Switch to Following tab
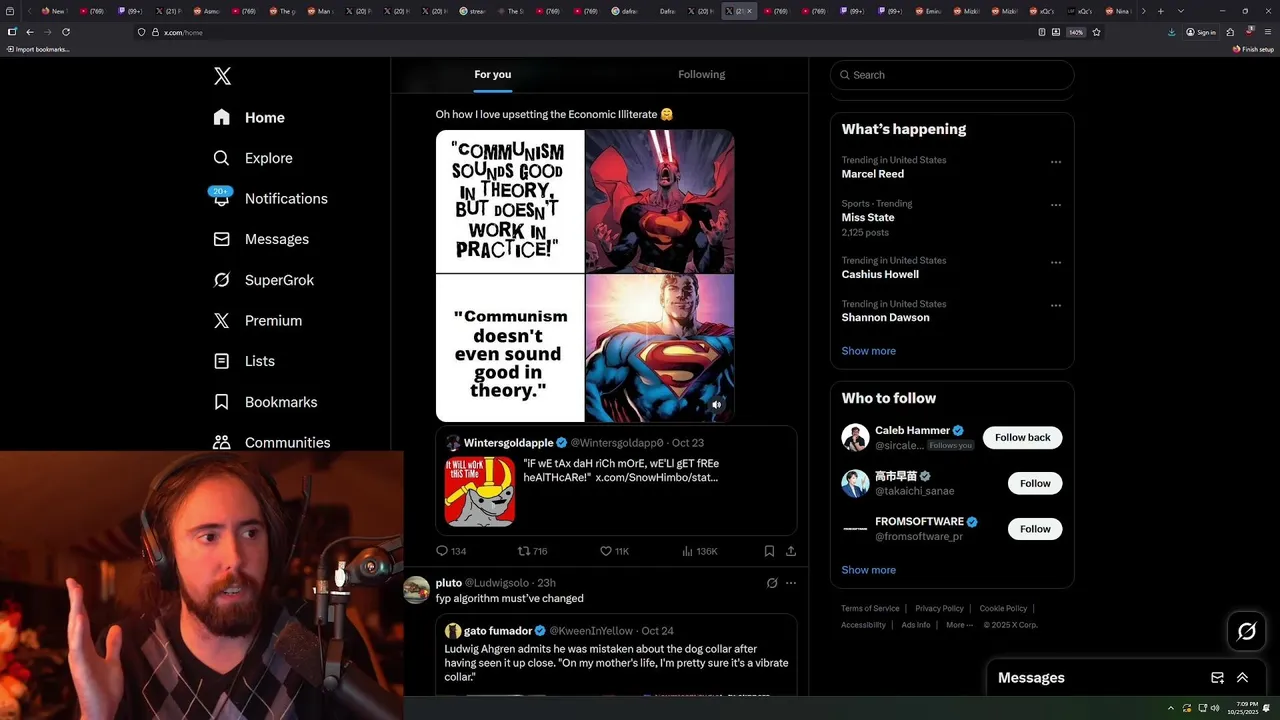 [701, 74]
